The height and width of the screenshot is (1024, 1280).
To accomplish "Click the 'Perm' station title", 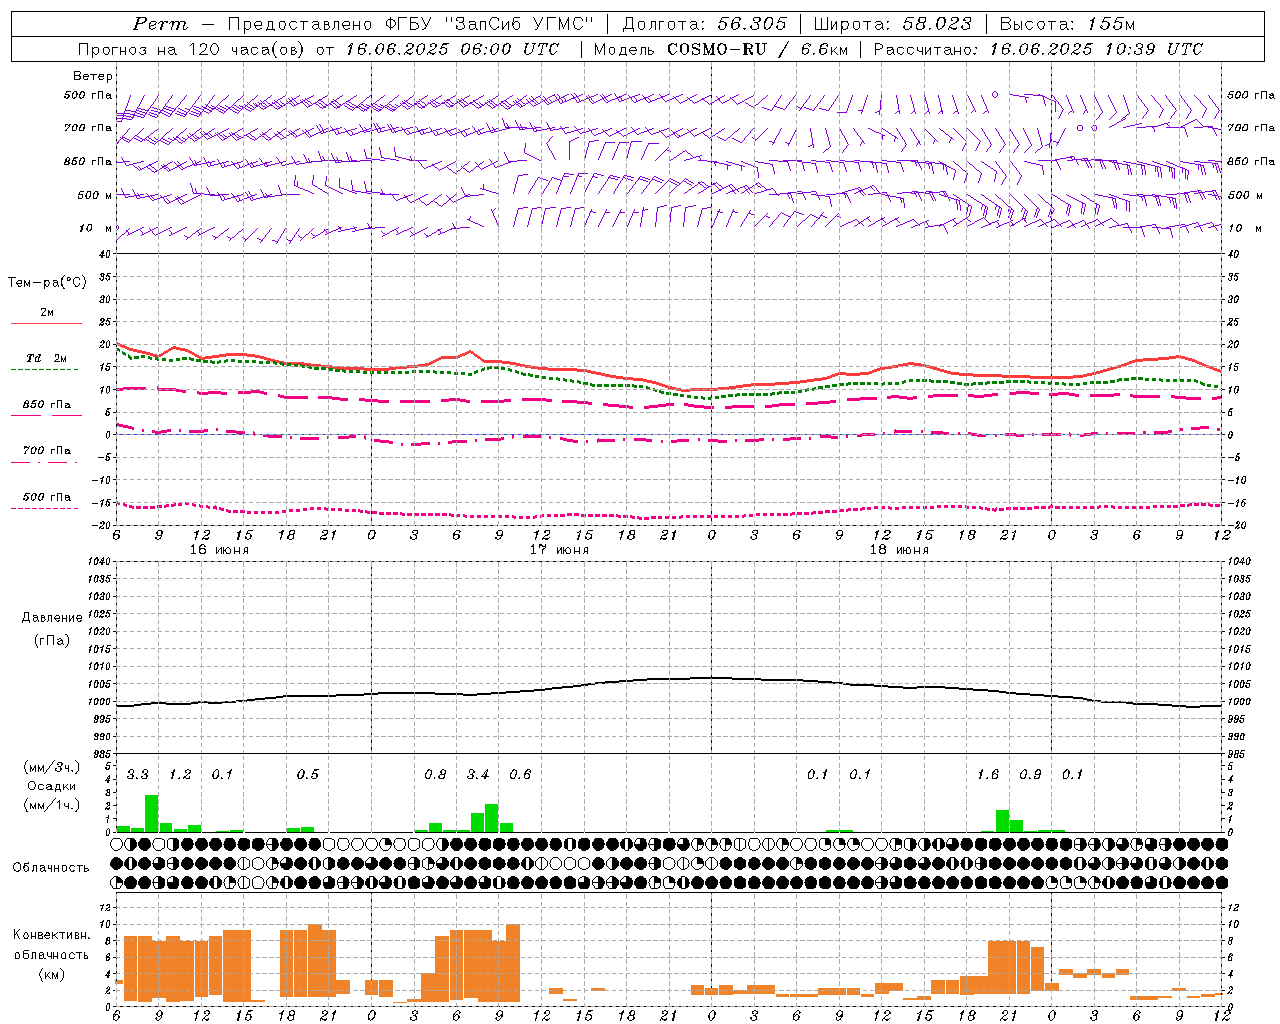I will coord(160,24).
